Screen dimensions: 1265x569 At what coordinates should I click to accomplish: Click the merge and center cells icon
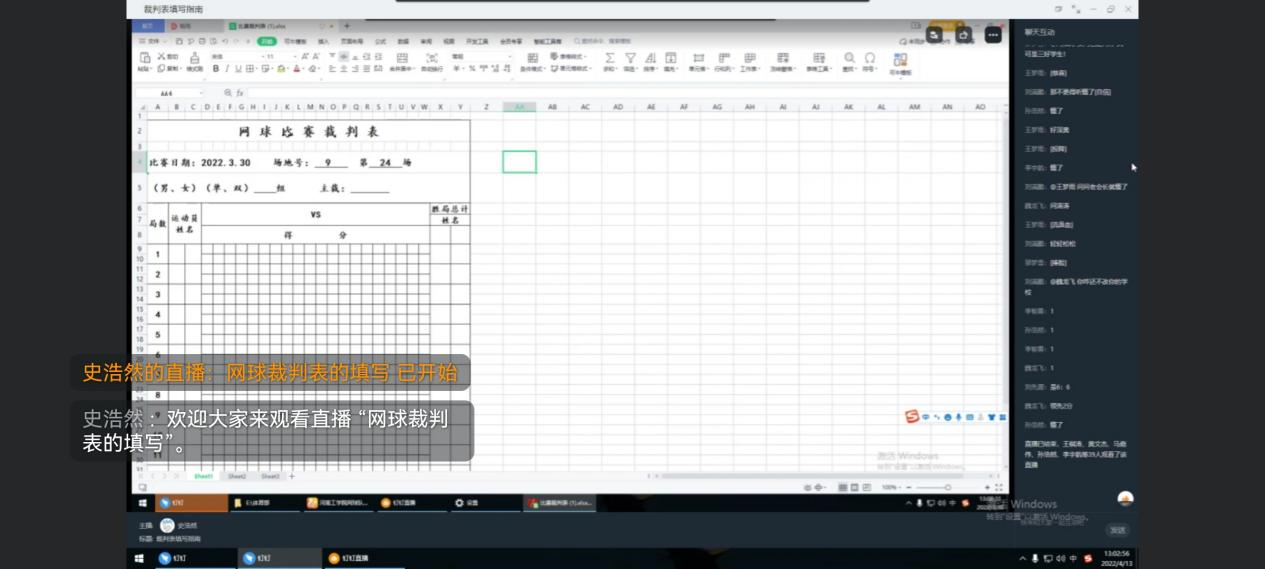point(402,59)
